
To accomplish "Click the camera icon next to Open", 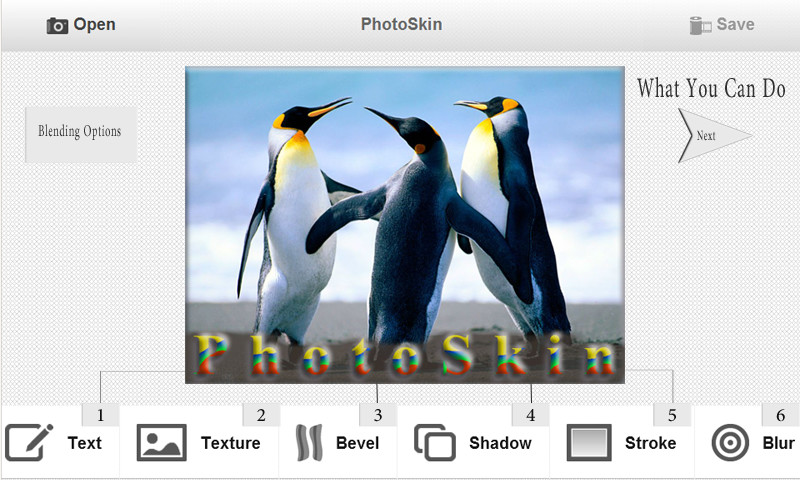I will click(57, 26).
